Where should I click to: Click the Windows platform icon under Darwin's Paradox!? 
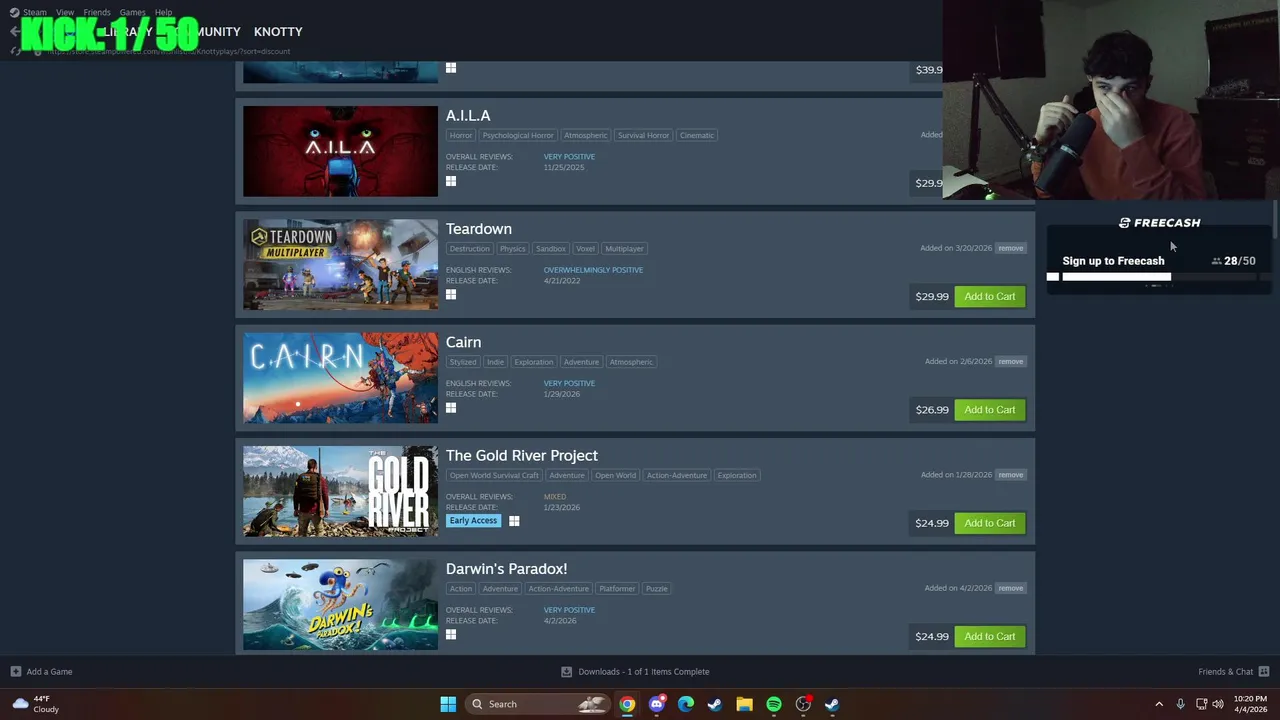tap(451, 634)
